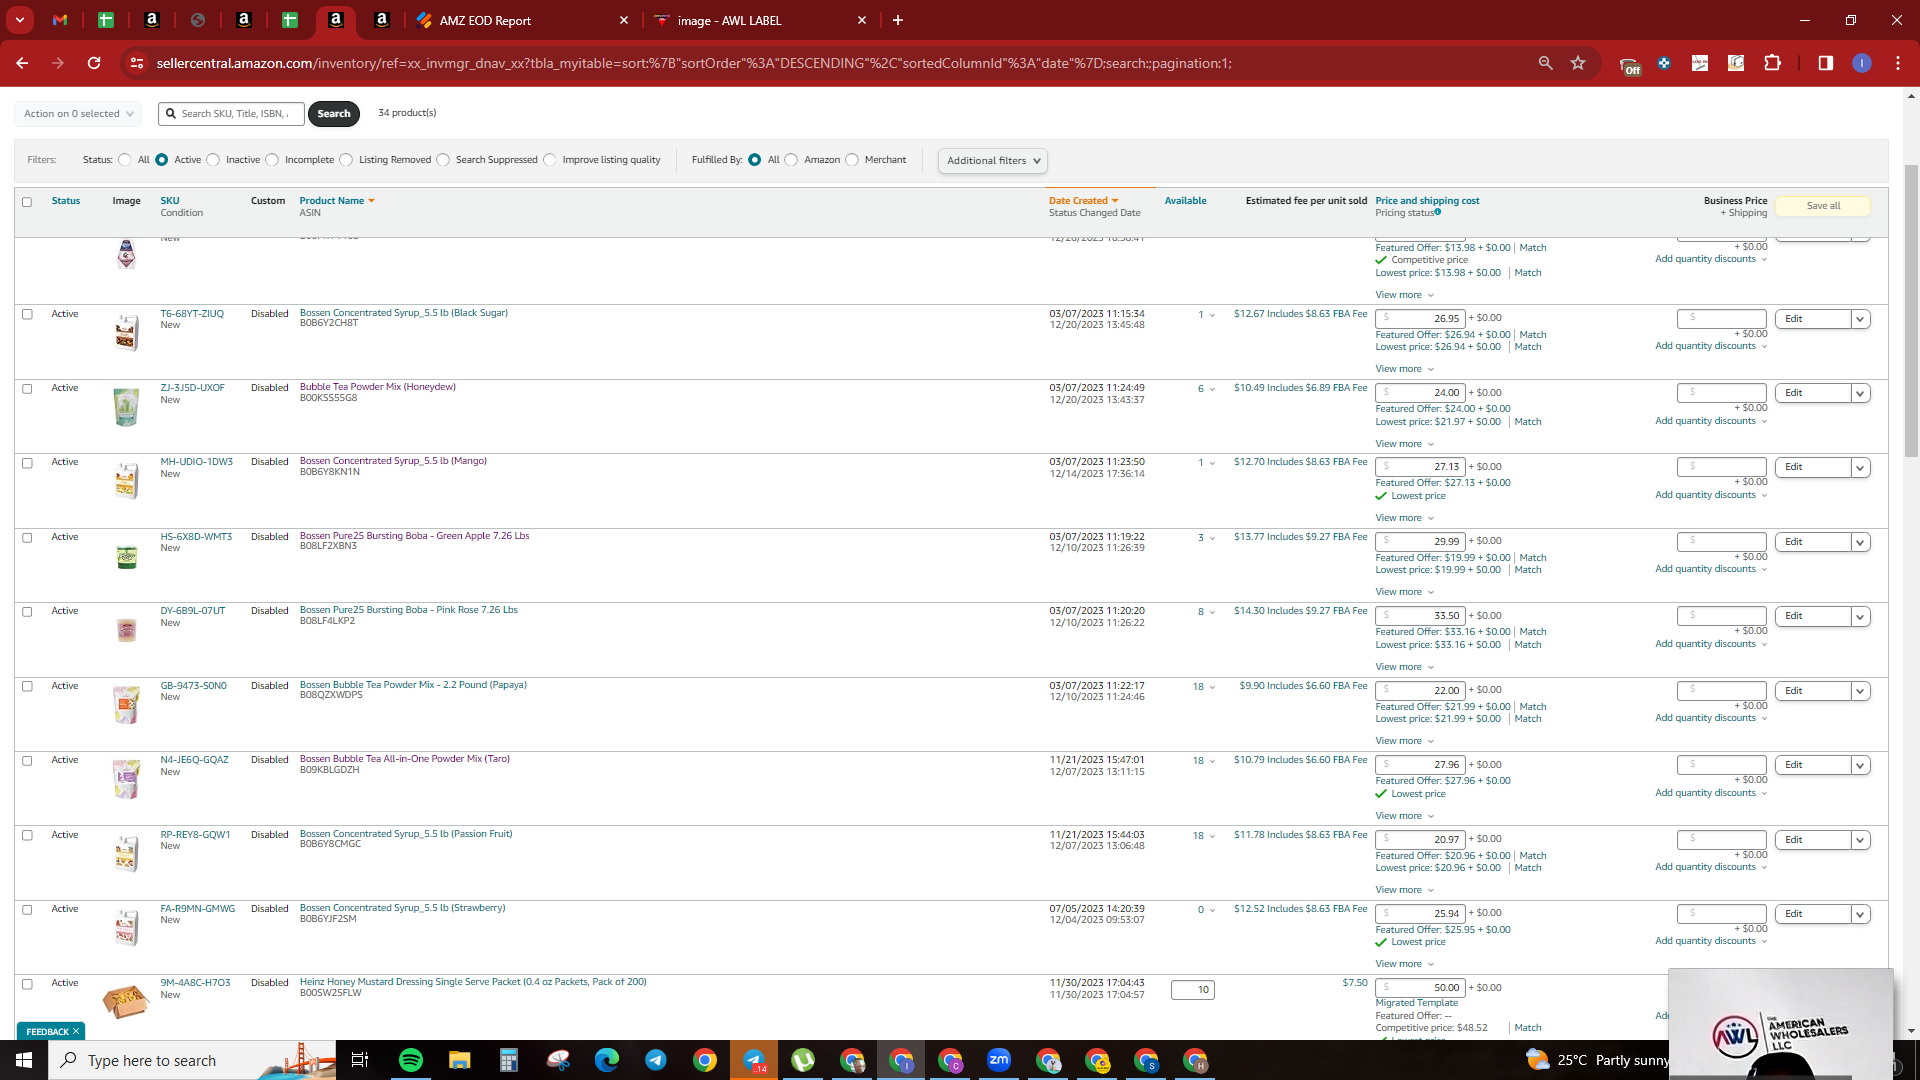Close the AMZ EOD Report tab
The width and height of the screenshot is (1920, 1080).
[624, 20]
